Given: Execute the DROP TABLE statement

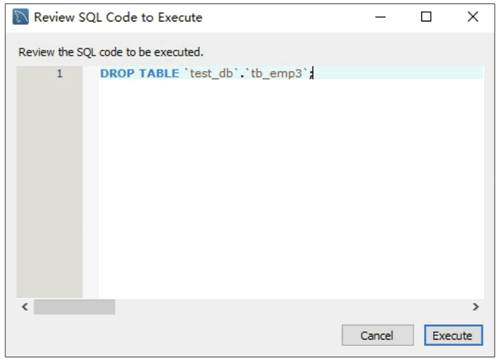Looking at the screenshot, I should [x=453, y=335].
